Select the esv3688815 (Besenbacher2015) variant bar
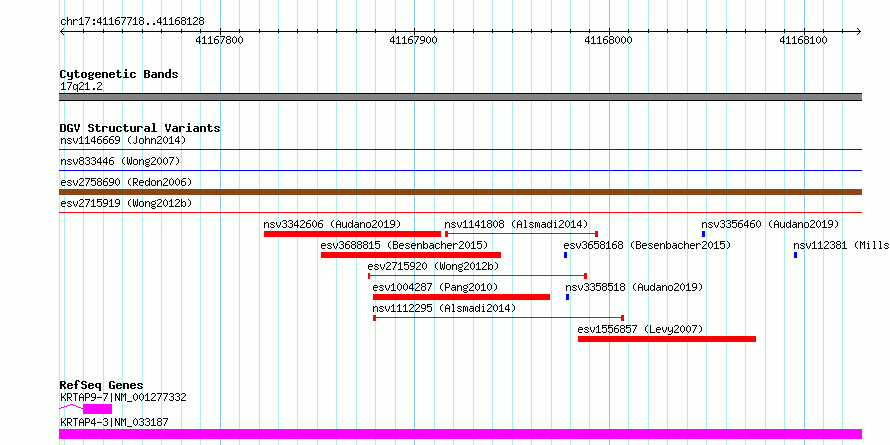Screen dimensions: 890x445 click(x=410, y=255)
